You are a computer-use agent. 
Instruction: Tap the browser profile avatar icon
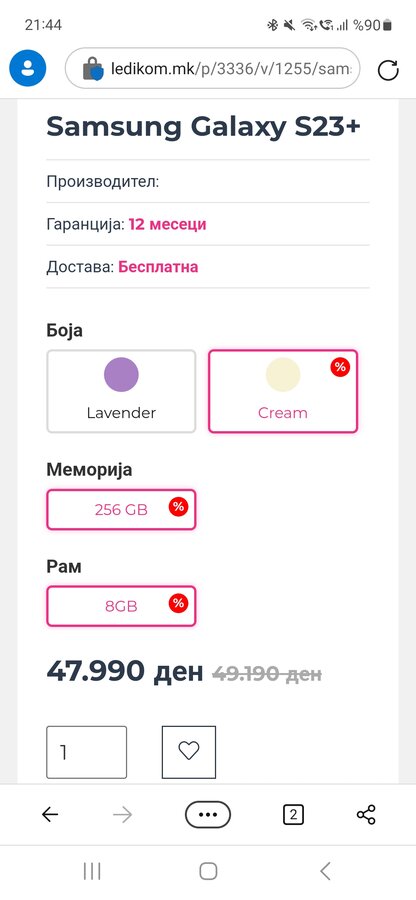coord(28,68)
